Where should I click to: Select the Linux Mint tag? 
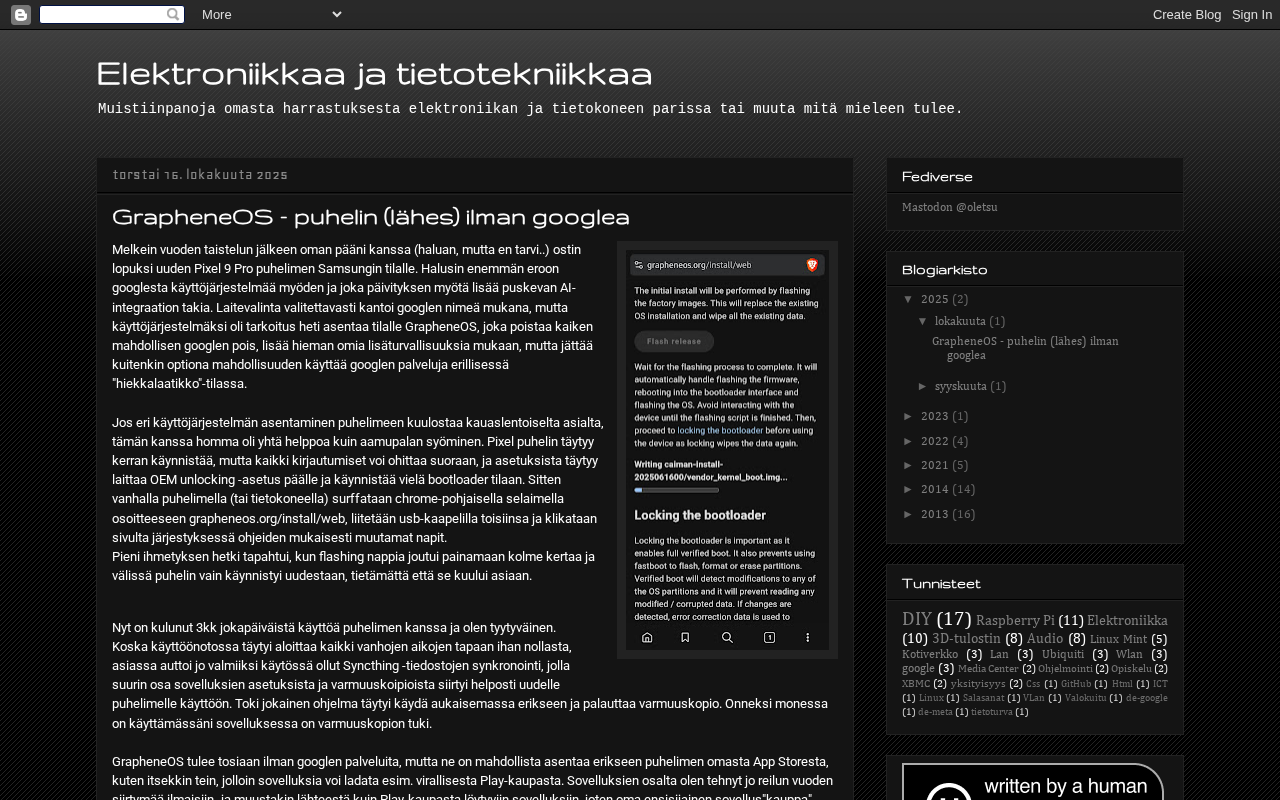1118,639
